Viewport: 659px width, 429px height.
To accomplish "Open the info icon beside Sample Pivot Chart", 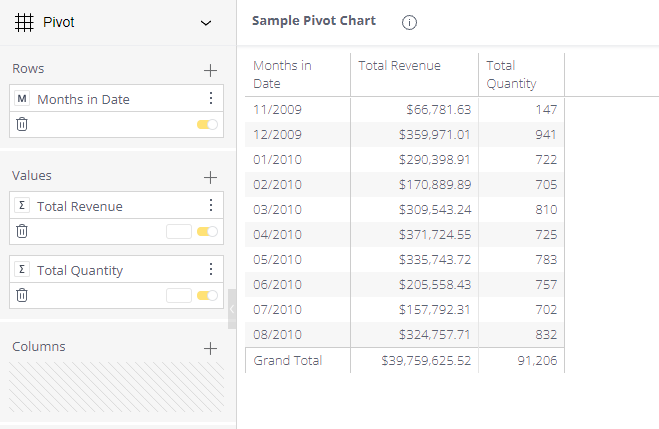I will (409, 22).
